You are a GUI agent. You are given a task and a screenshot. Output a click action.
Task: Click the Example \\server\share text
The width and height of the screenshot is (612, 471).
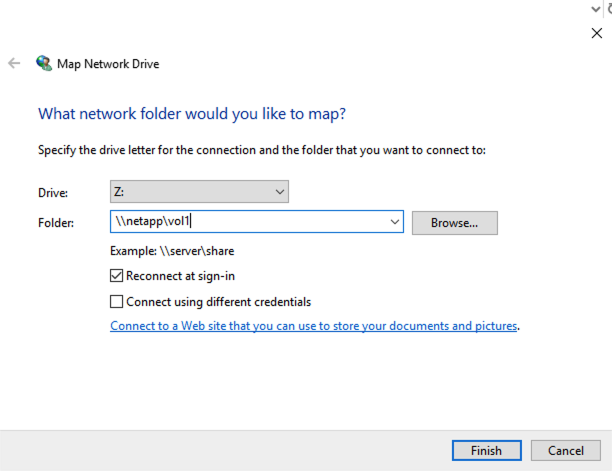pyautogui.click(x=172, y=251)
